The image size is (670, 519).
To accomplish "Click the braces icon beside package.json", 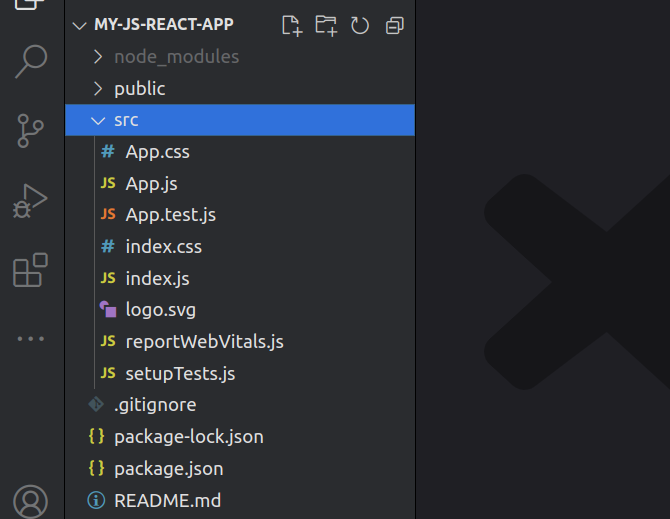I will 96,468.
